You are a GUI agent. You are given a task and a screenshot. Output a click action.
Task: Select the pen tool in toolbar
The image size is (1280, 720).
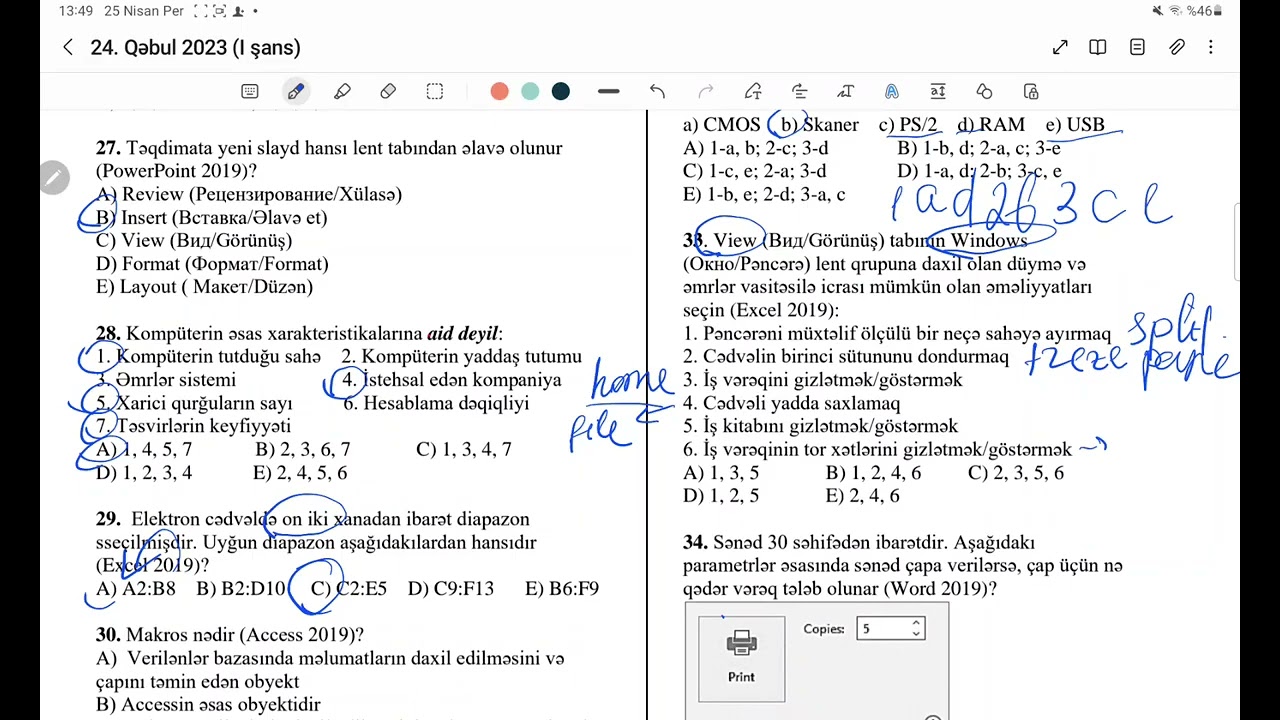296,91
